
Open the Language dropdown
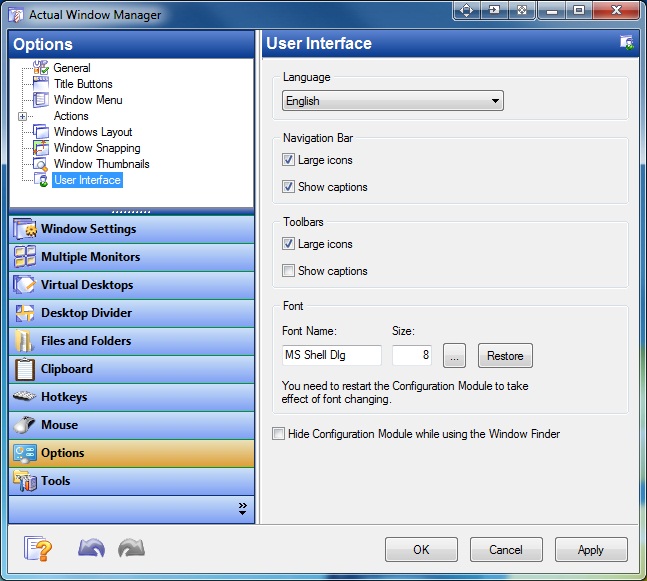tap(393, 101)
